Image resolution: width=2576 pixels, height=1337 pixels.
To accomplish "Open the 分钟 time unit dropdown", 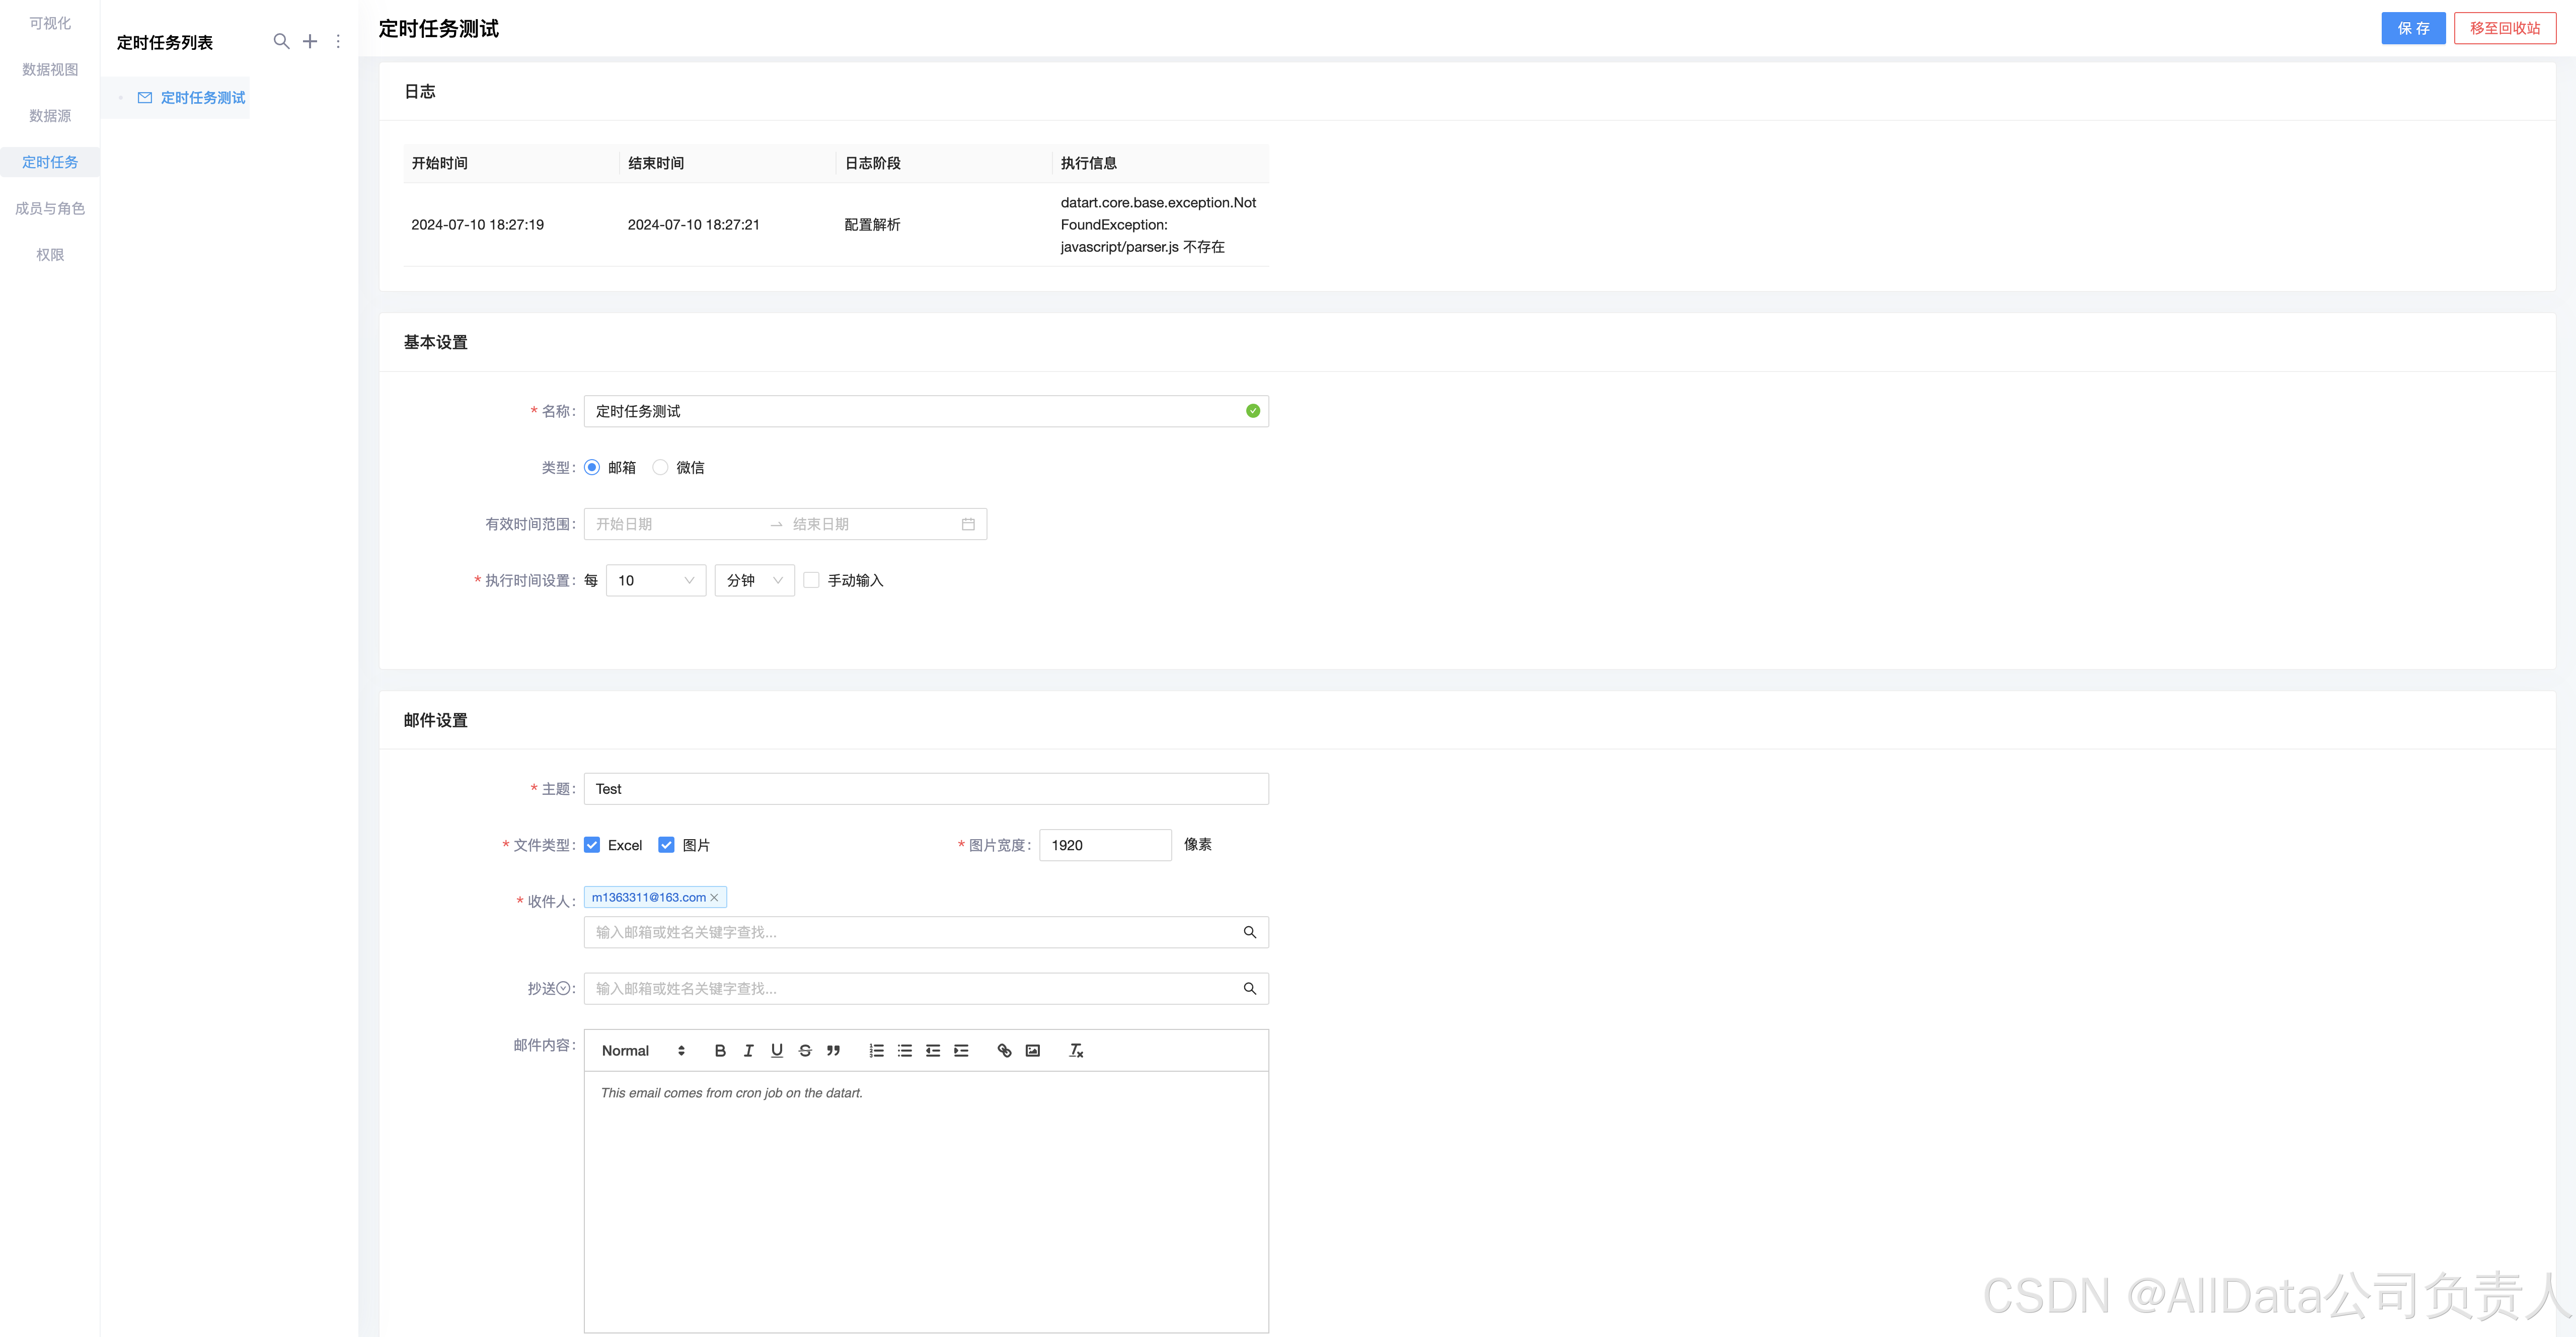I will [754, 580].
